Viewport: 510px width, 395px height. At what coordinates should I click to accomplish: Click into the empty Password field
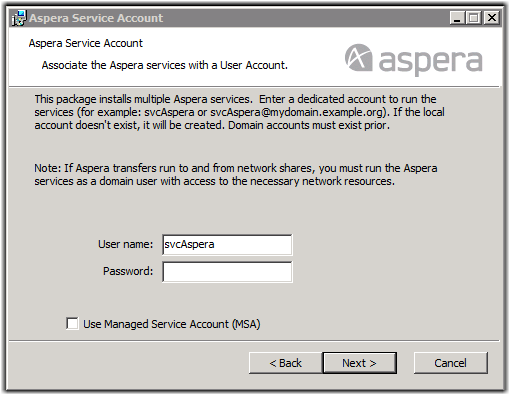(227, 272)
